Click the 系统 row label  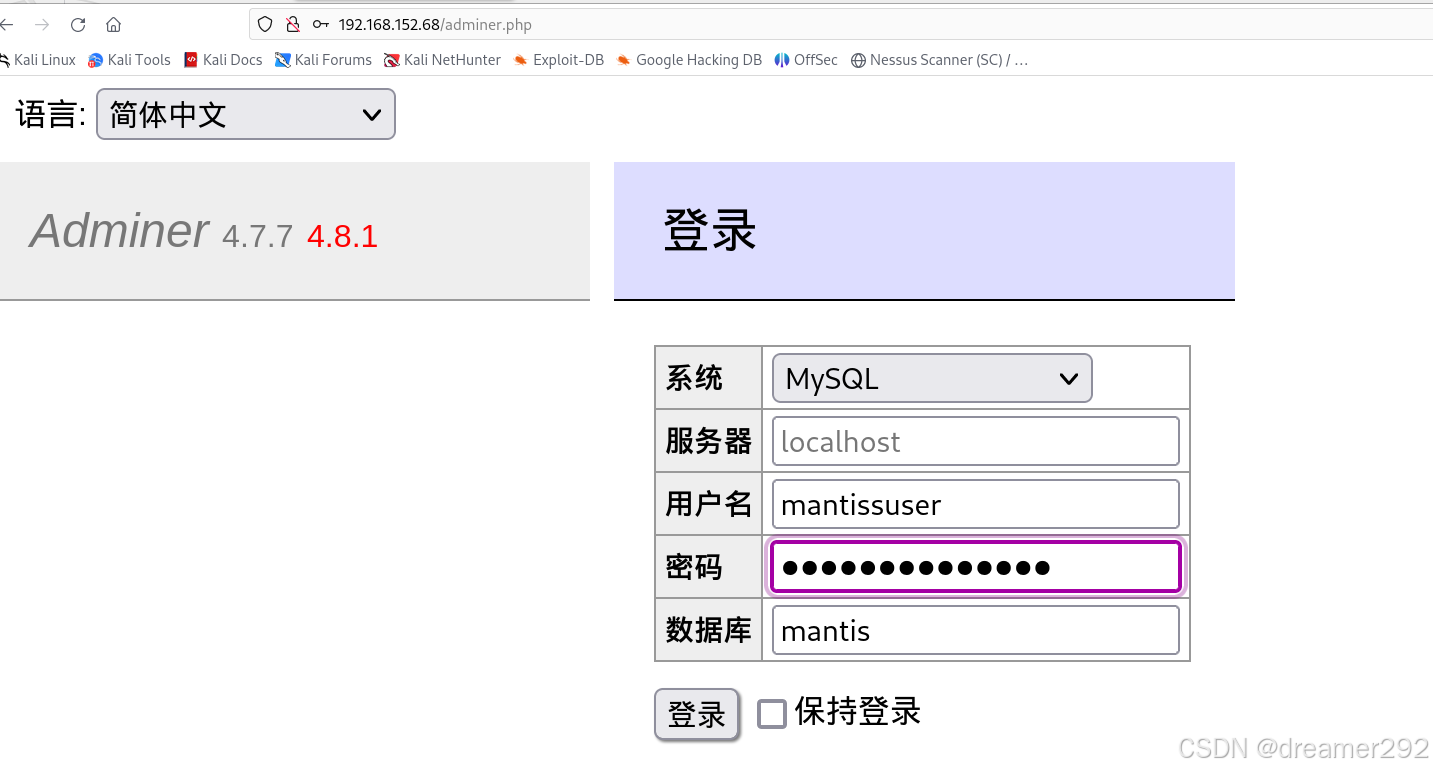[x=694, y=378]
